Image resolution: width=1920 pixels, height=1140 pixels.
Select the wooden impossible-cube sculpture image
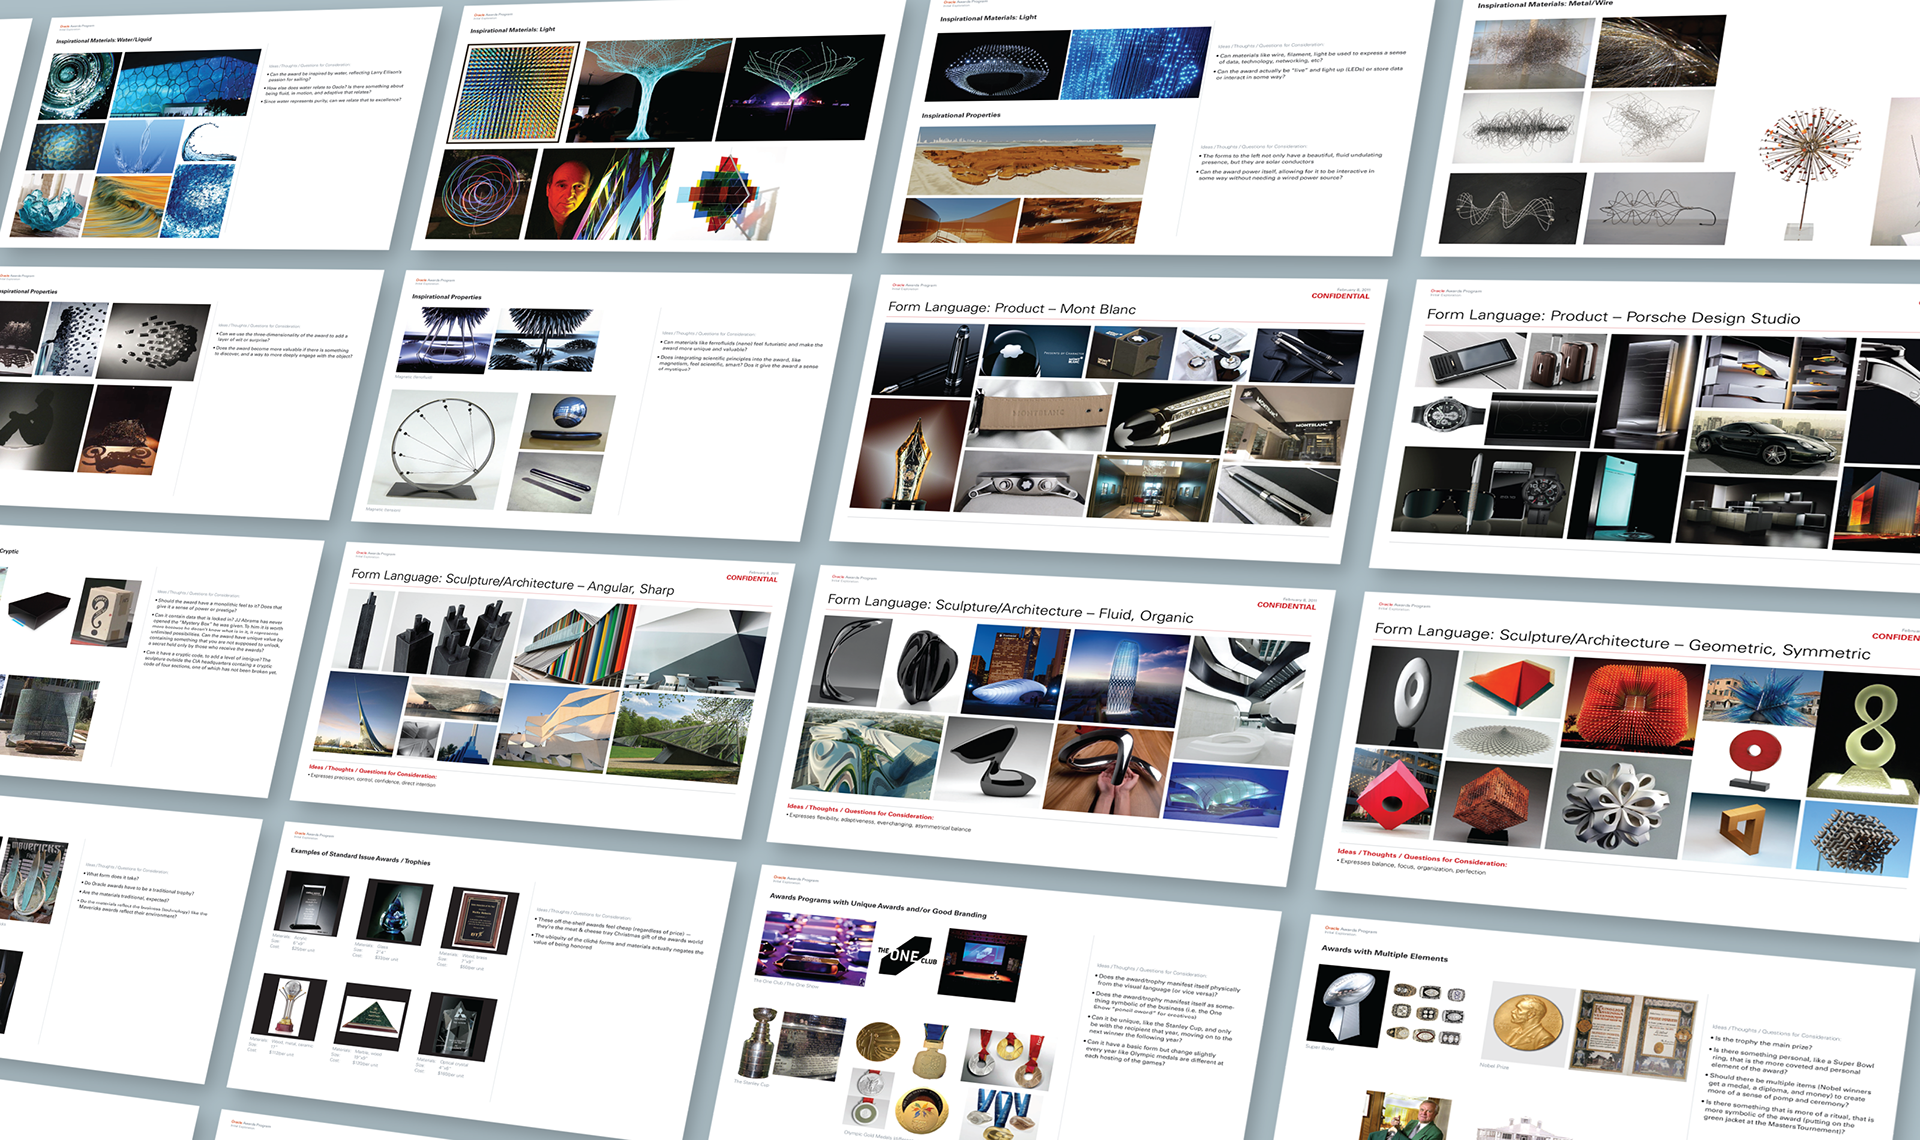tap(1741, 827)
